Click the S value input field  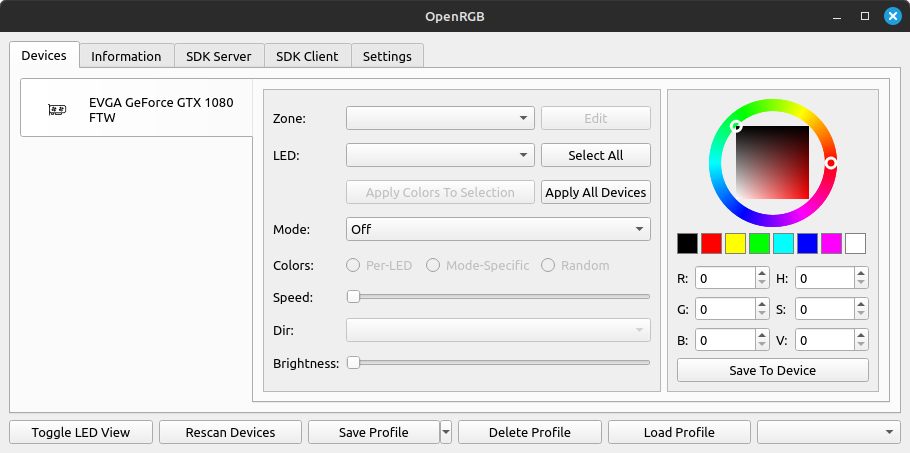coord(825,310)
